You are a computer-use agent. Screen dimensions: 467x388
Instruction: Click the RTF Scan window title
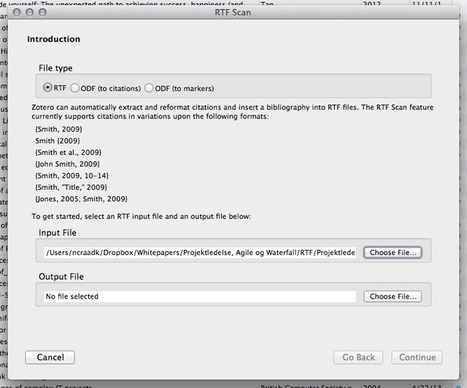(x=233, y=12)
